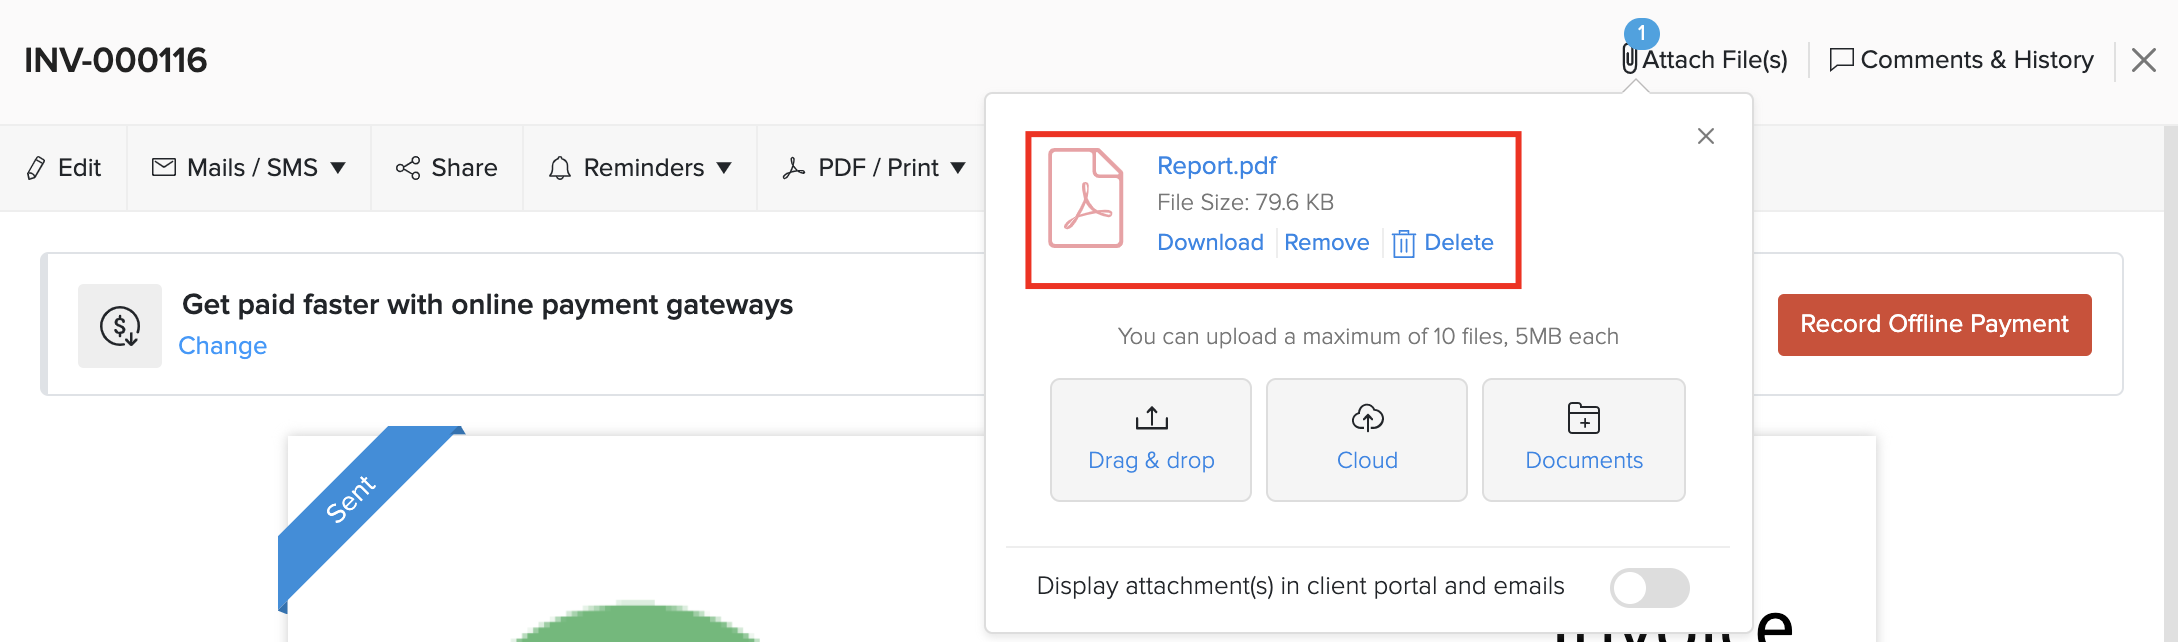Image resolution: width=2178 pixels, height=642 pixels.
Task: Open the Report.pdf file name link
Action: (x=1216, y=166)
